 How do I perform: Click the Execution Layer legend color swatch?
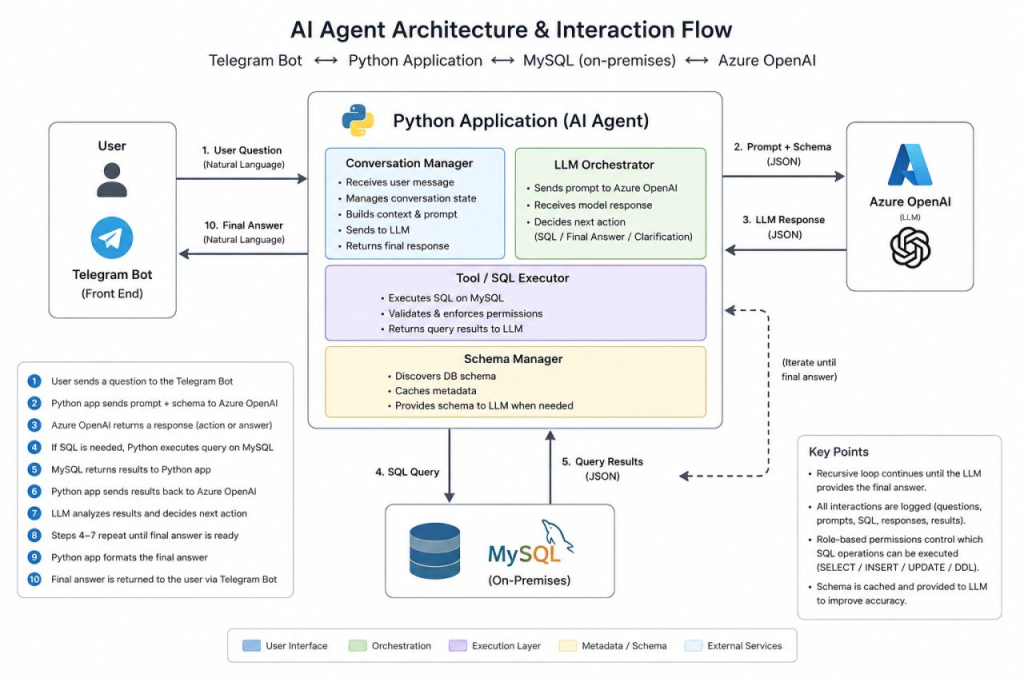click(458, 645)
